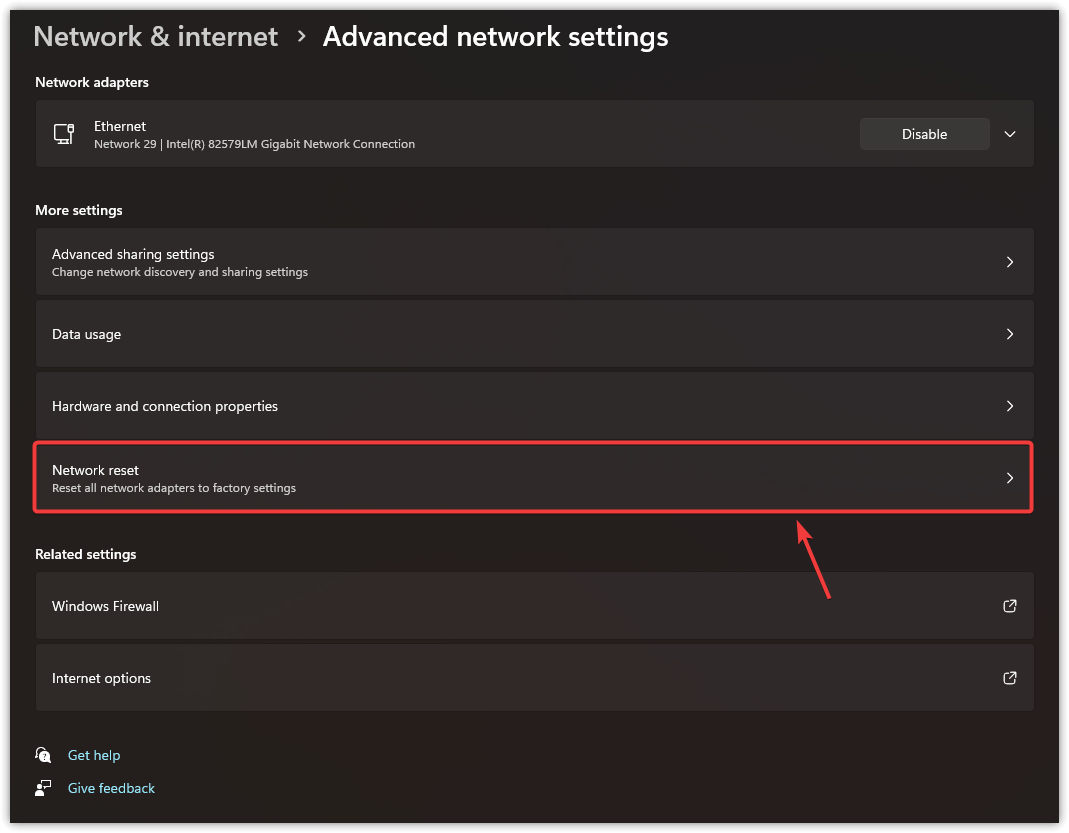Click the external link icon beside Internet options
Screen dimensions: 1069x833
(1009, 678)
